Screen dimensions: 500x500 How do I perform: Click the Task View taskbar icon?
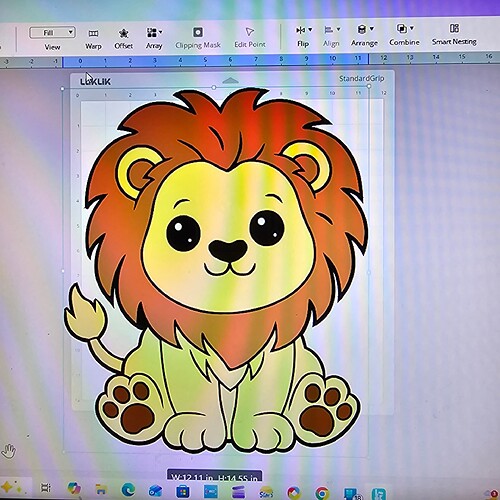coord(46,488)
